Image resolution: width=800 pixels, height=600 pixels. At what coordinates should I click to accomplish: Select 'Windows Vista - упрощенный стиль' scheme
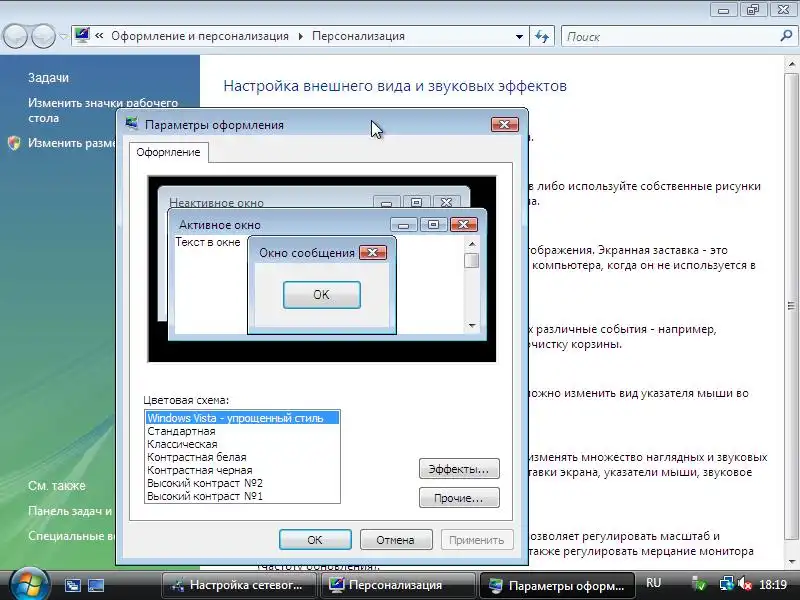[x=242, y=418]
